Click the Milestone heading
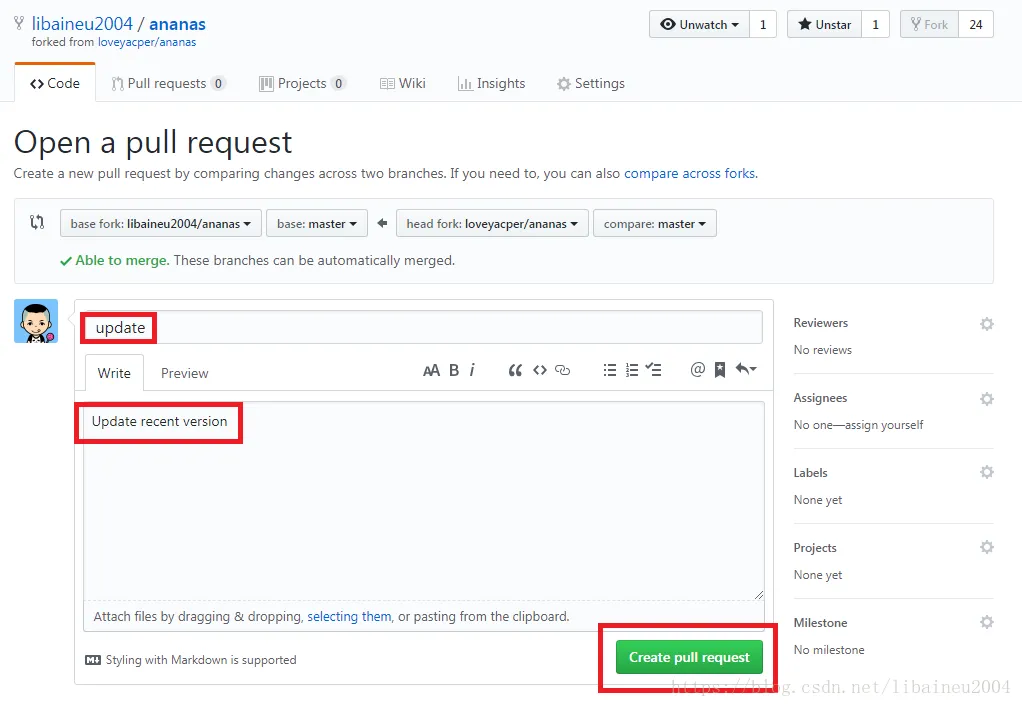 (x=820, y=623)
